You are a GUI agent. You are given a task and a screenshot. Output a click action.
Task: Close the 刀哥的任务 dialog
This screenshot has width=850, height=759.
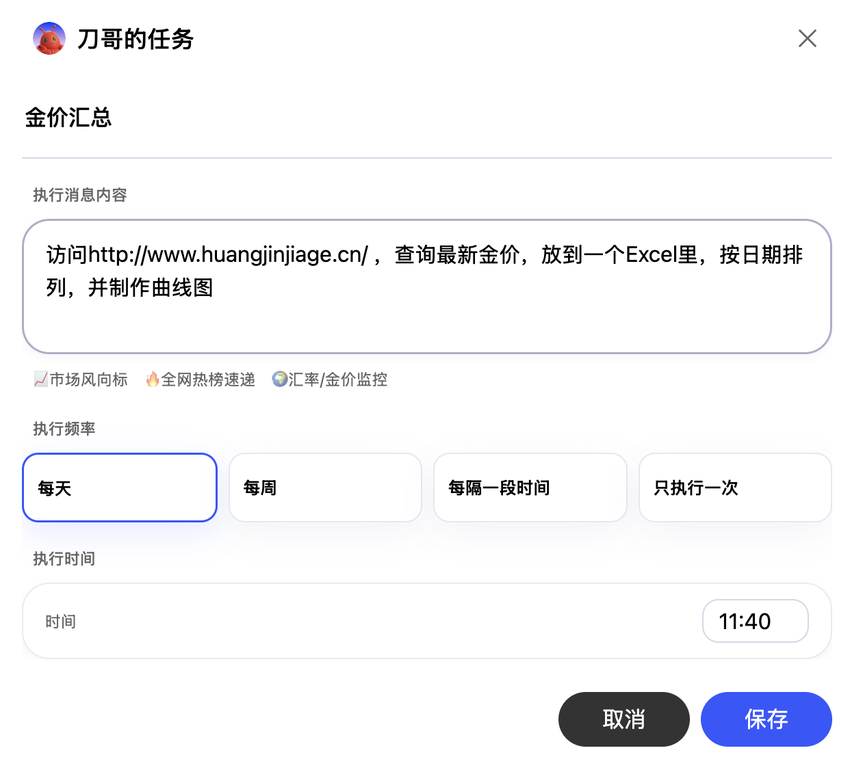[807, 38]
